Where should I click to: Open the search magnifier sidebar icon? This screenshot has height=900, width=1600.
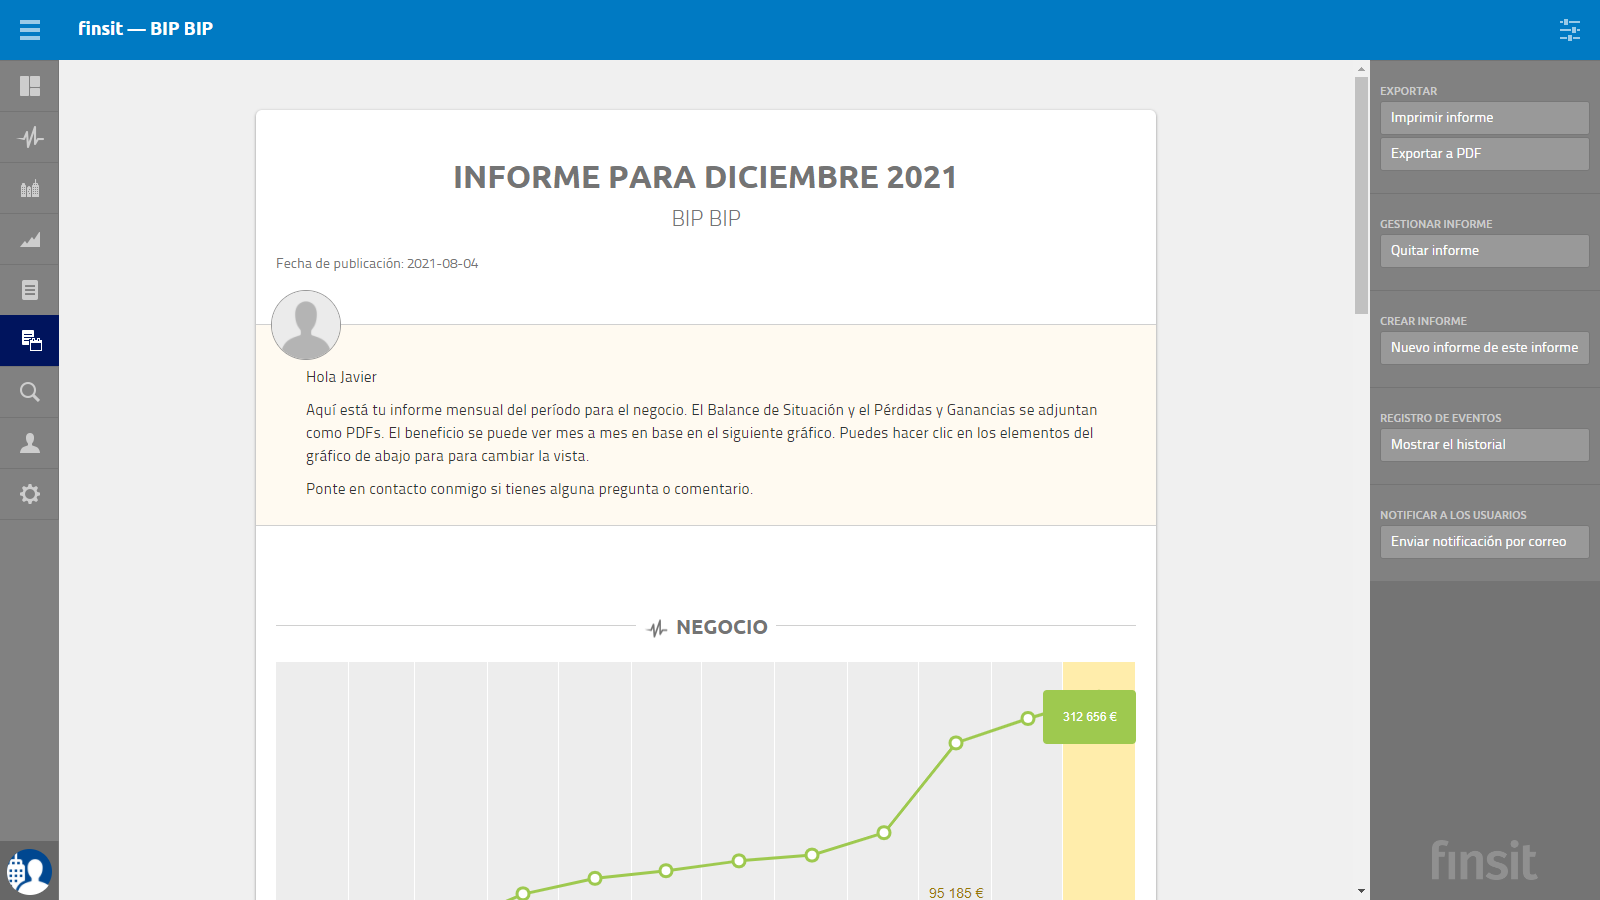(x=30, y=392)
